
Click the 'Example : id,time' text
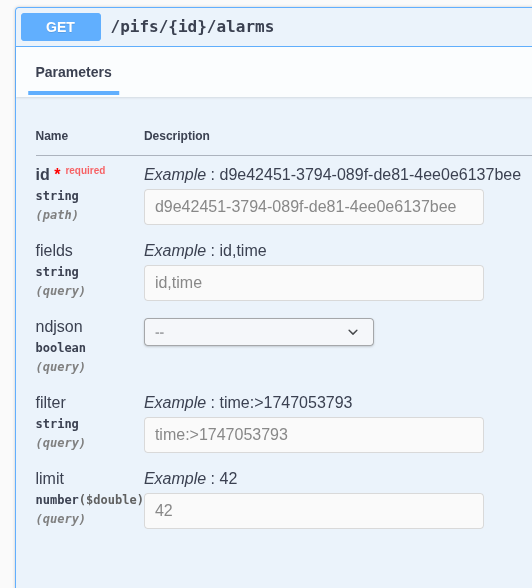[205, 250]
